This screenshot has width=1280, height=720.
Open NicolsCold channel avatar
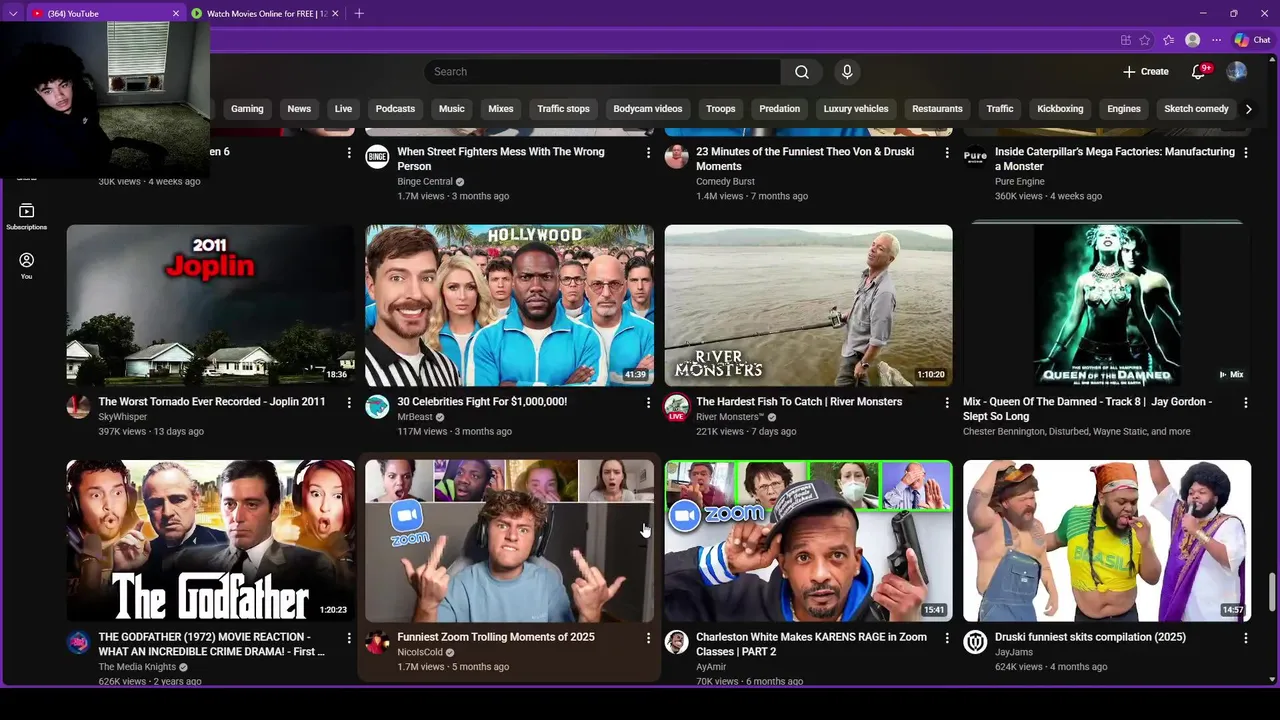[377, 642]
